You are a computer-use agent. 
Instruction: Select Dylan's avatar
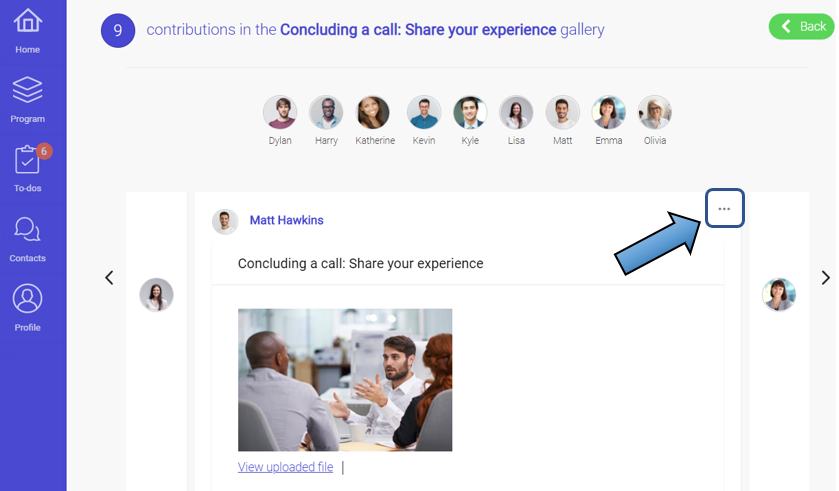pos(280,113)
